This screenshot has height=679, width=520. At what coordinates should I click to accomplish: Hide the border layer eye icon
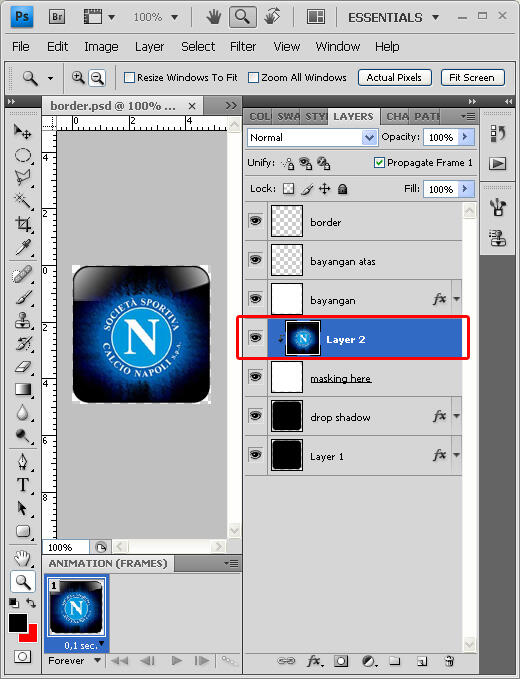pos(255,220)
